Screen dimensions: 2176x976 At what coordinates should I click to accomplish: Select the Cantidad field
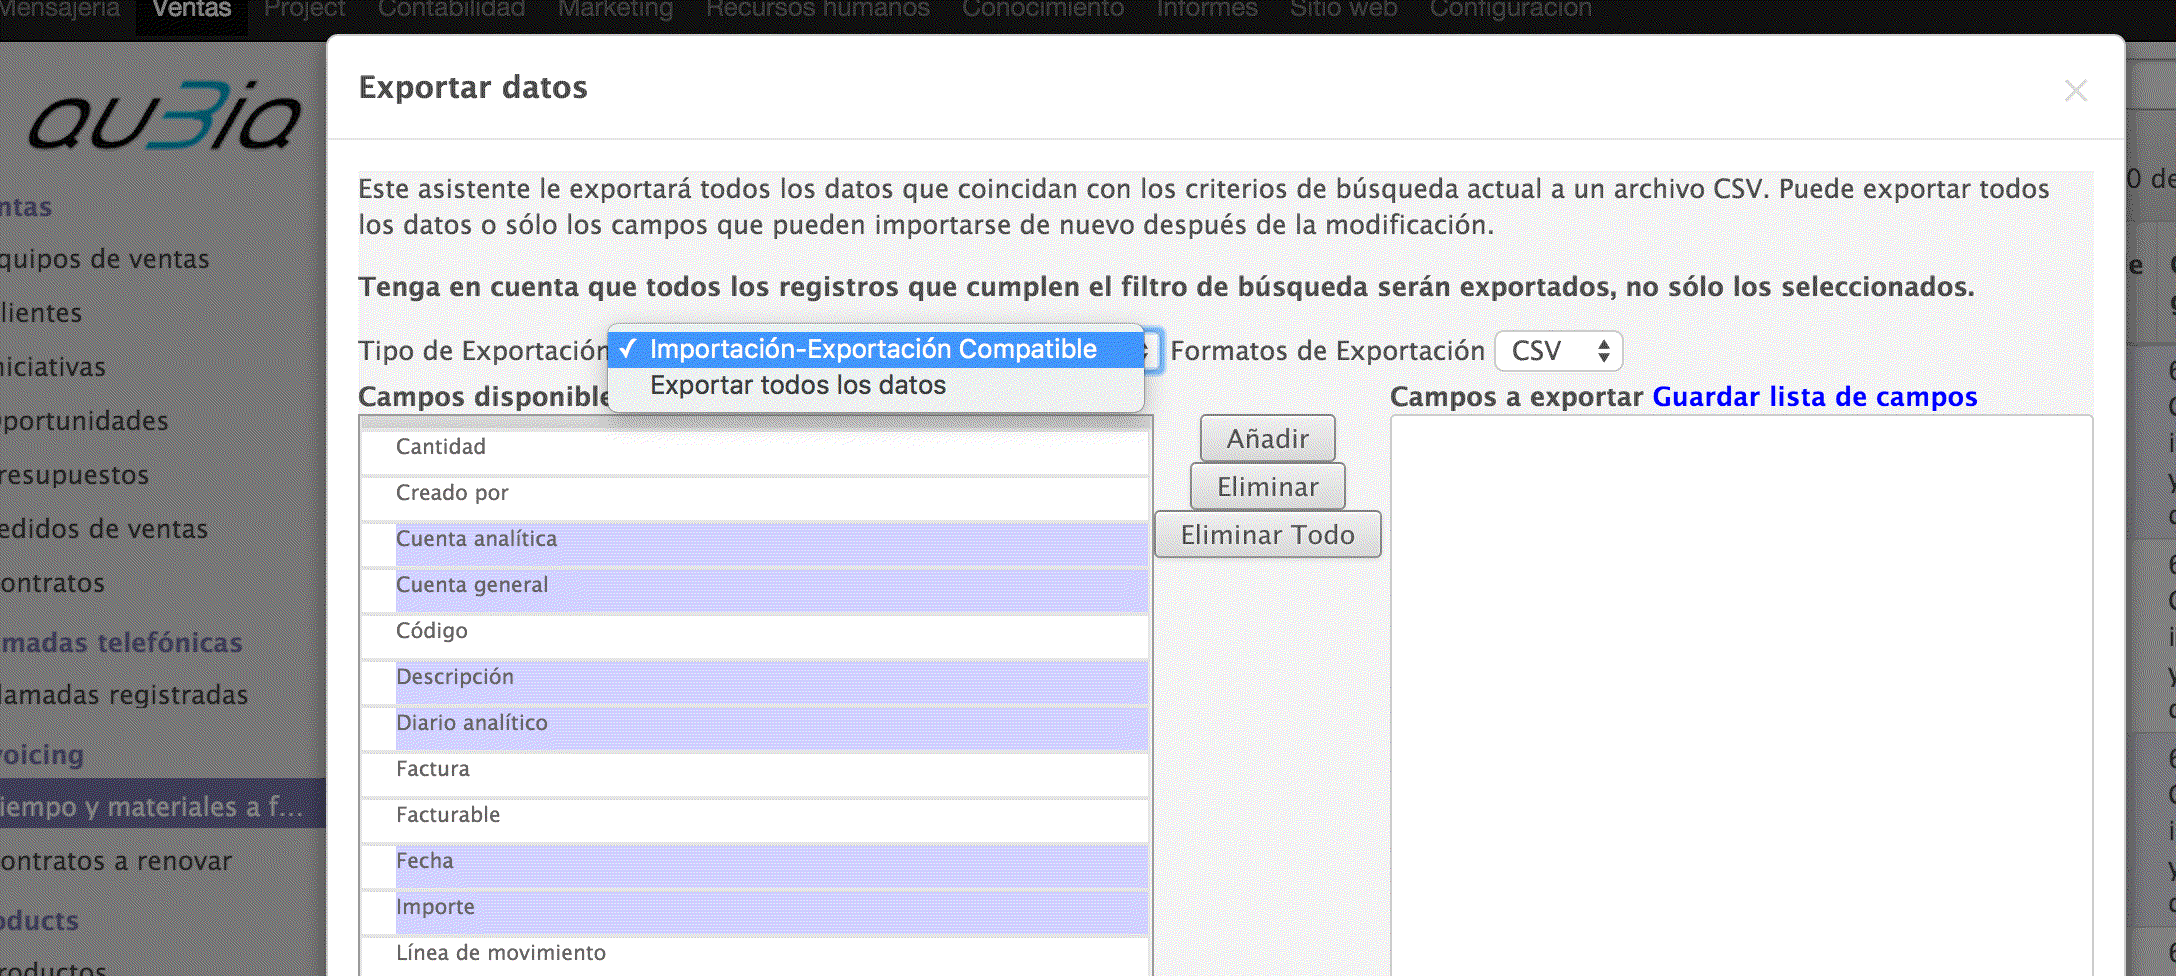(x=441, y=447)
